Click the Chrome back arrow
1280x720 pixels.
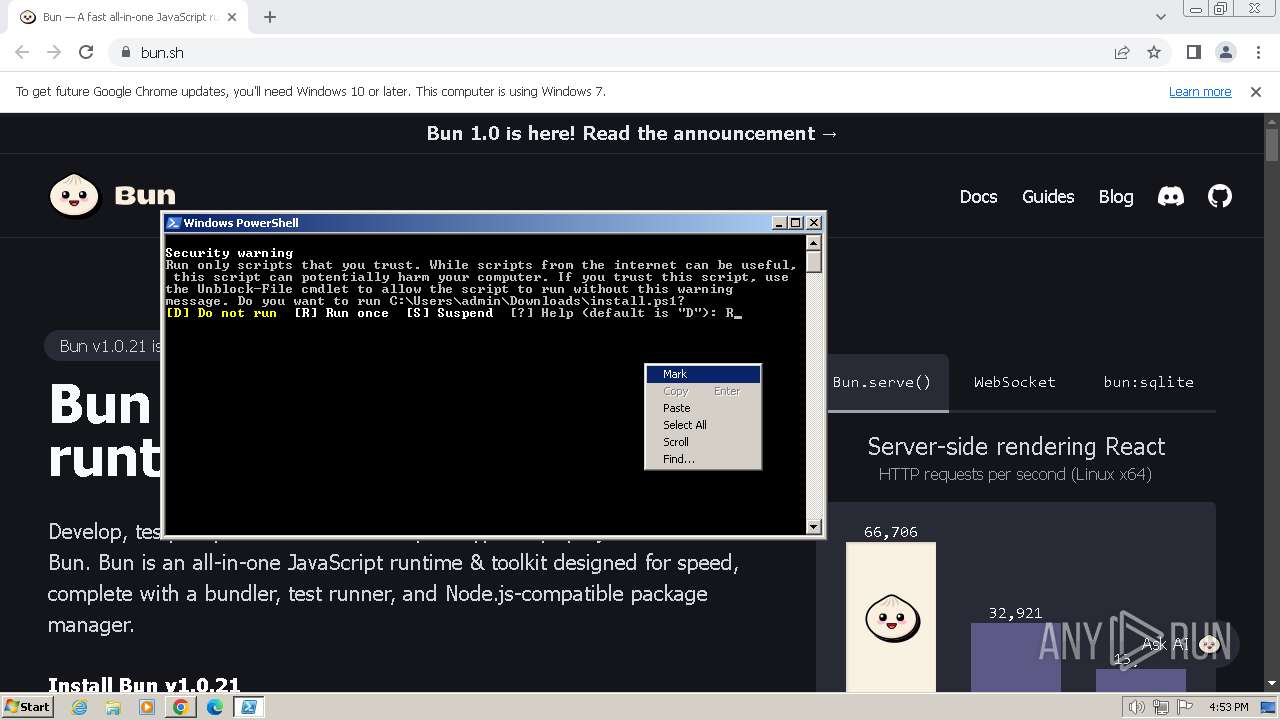click(x=22, y=52)
